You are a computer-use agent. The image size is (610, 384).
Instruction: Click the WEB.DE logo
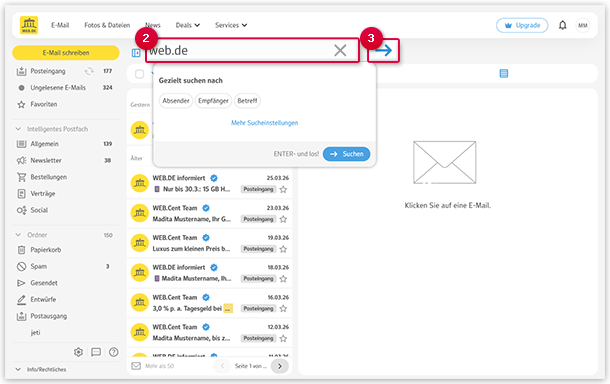point(29,25)
